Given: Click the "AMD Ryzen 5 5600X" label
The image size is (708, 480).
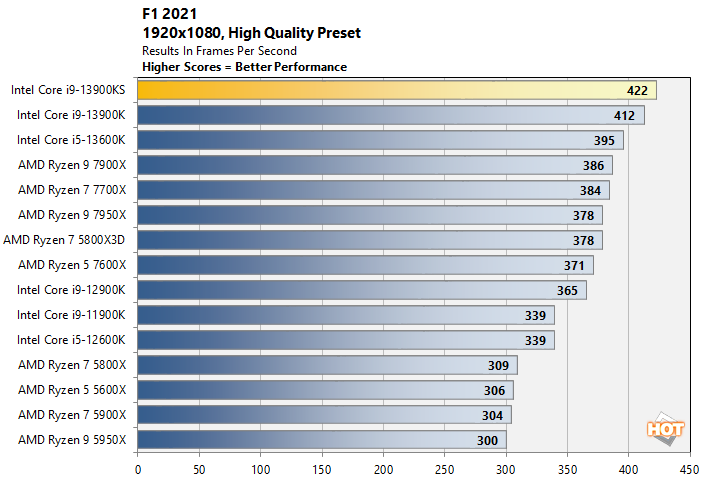Looking at the screenshot, I should click(x=72, y=390).
